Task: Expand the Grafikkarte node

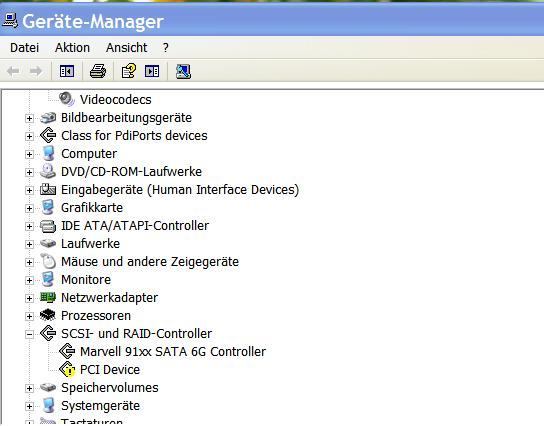Action: tap(29, 208)
